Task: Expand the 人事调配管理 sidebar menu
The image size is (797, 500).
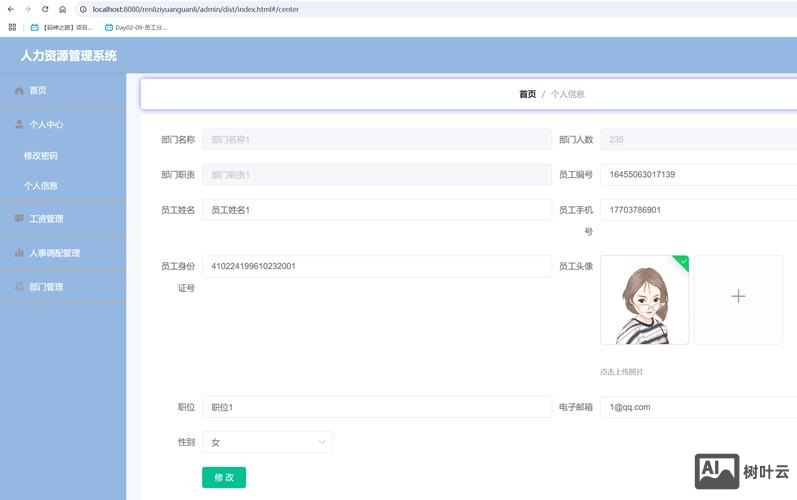Action: point(63,253)
